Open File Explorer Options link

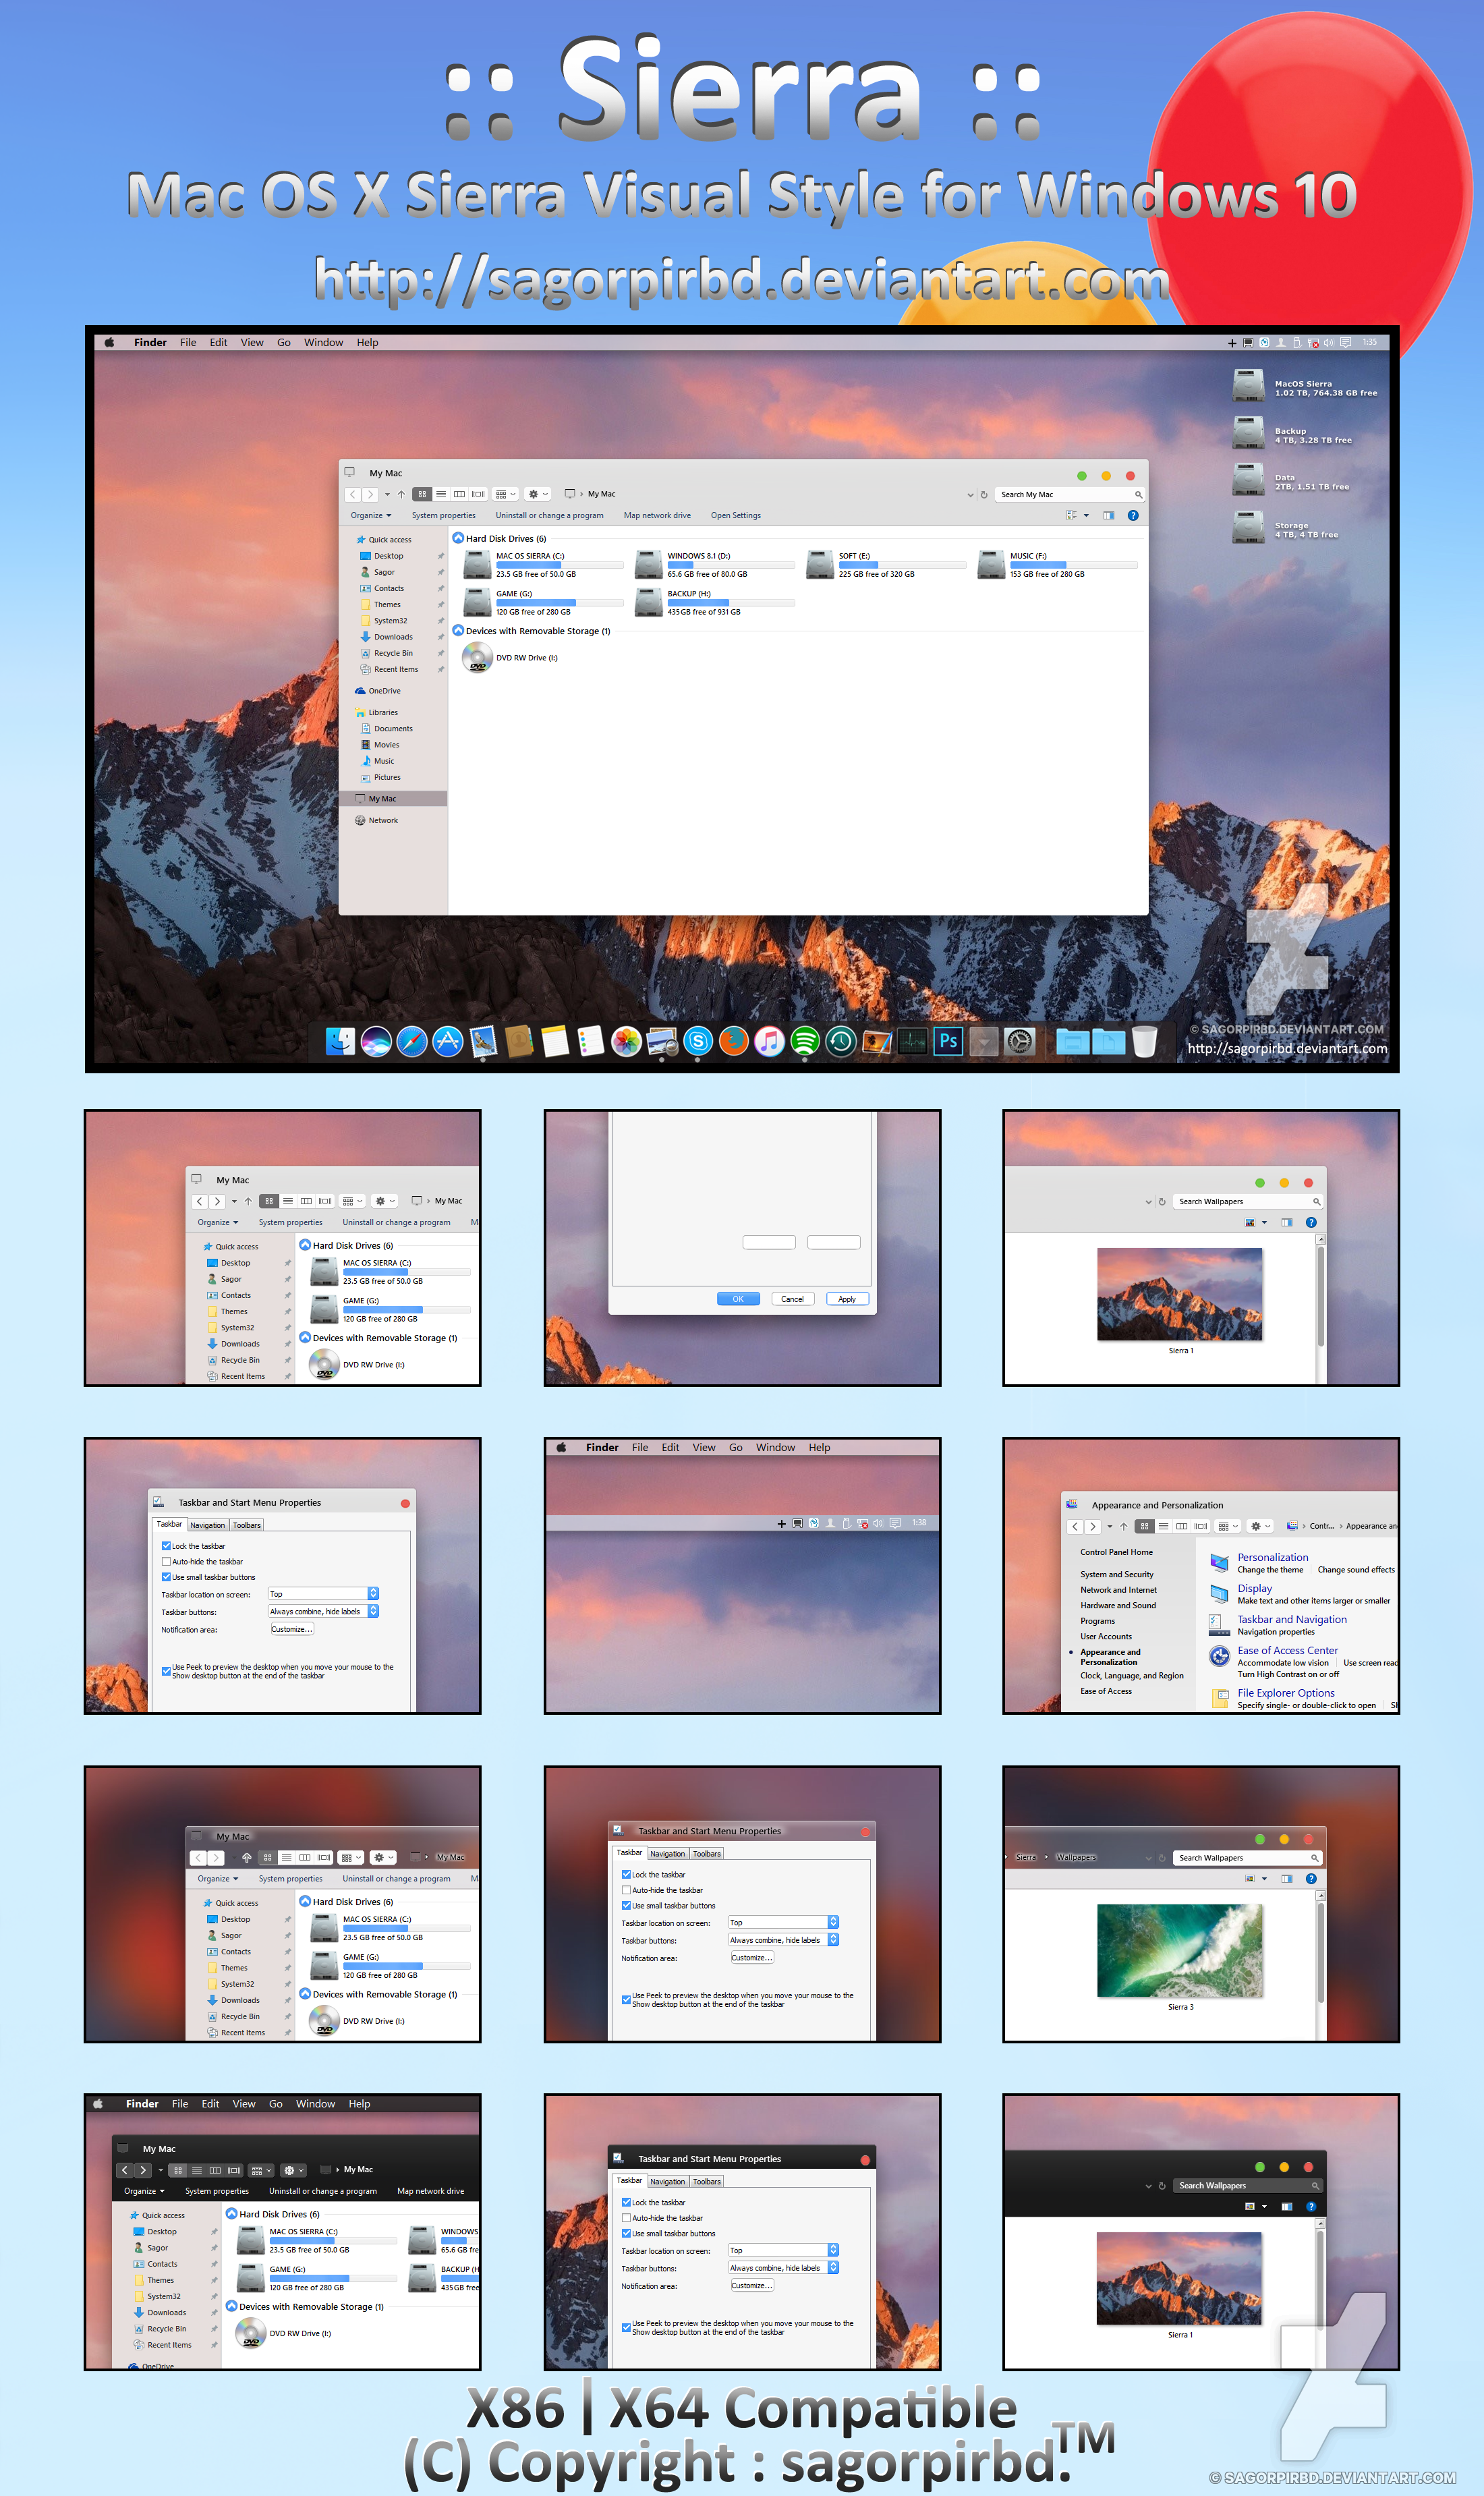coord(1286,1693)
